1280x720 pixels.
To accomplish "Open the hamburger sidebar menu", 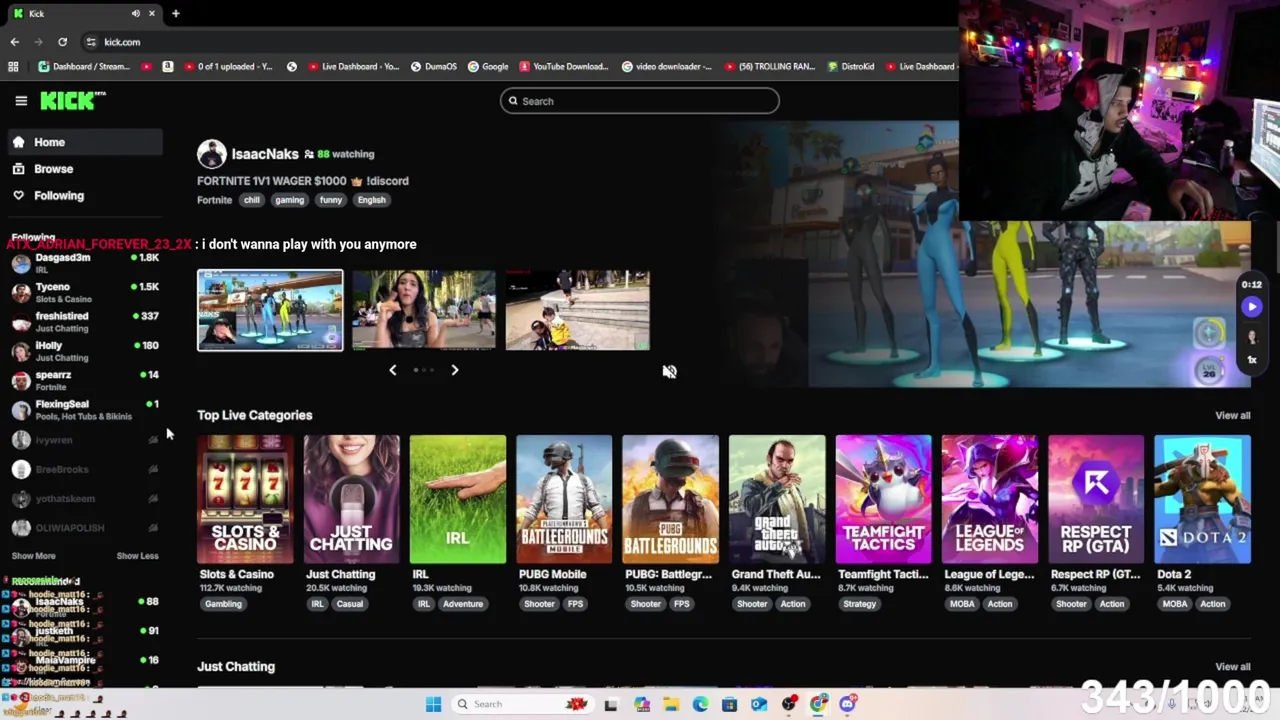I will 21,101.
